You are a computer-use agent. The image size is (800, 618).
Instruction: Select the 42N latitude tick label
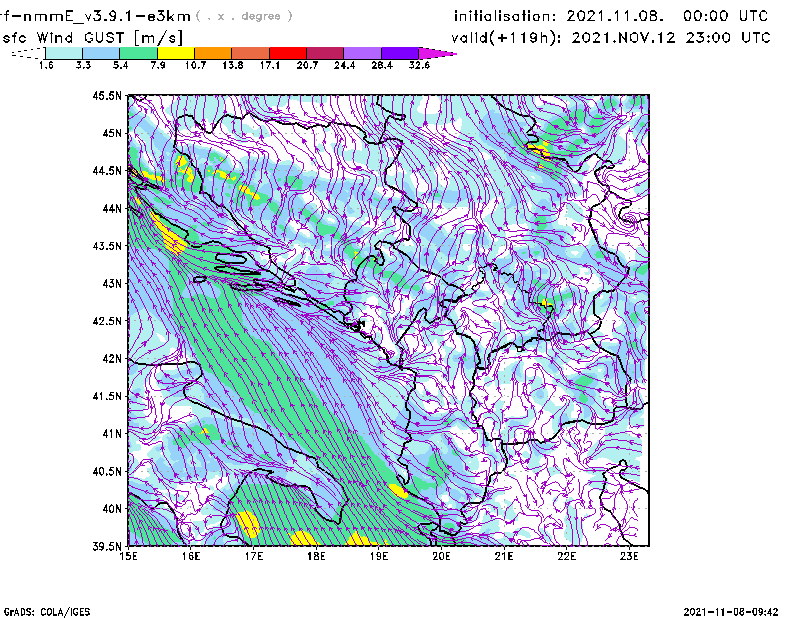pyautogui.click(x=110, y=359)
